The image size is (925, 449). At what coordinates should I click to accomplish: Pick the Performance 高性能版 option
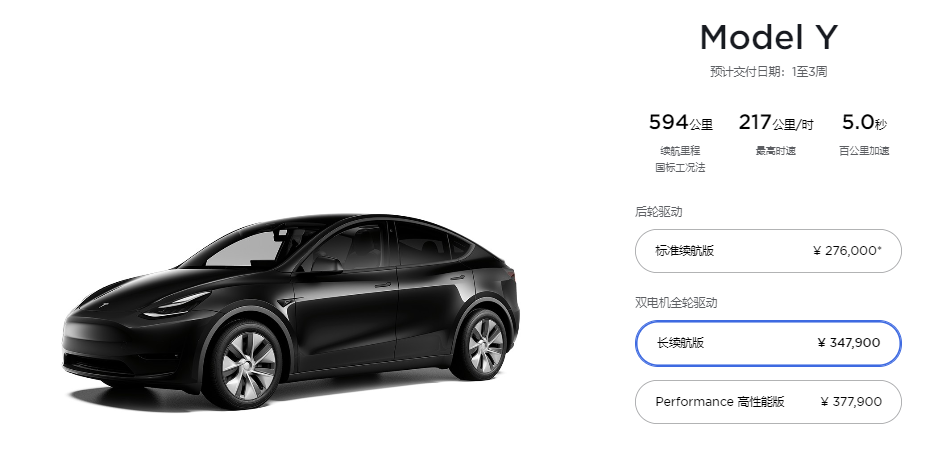(768, 402)
